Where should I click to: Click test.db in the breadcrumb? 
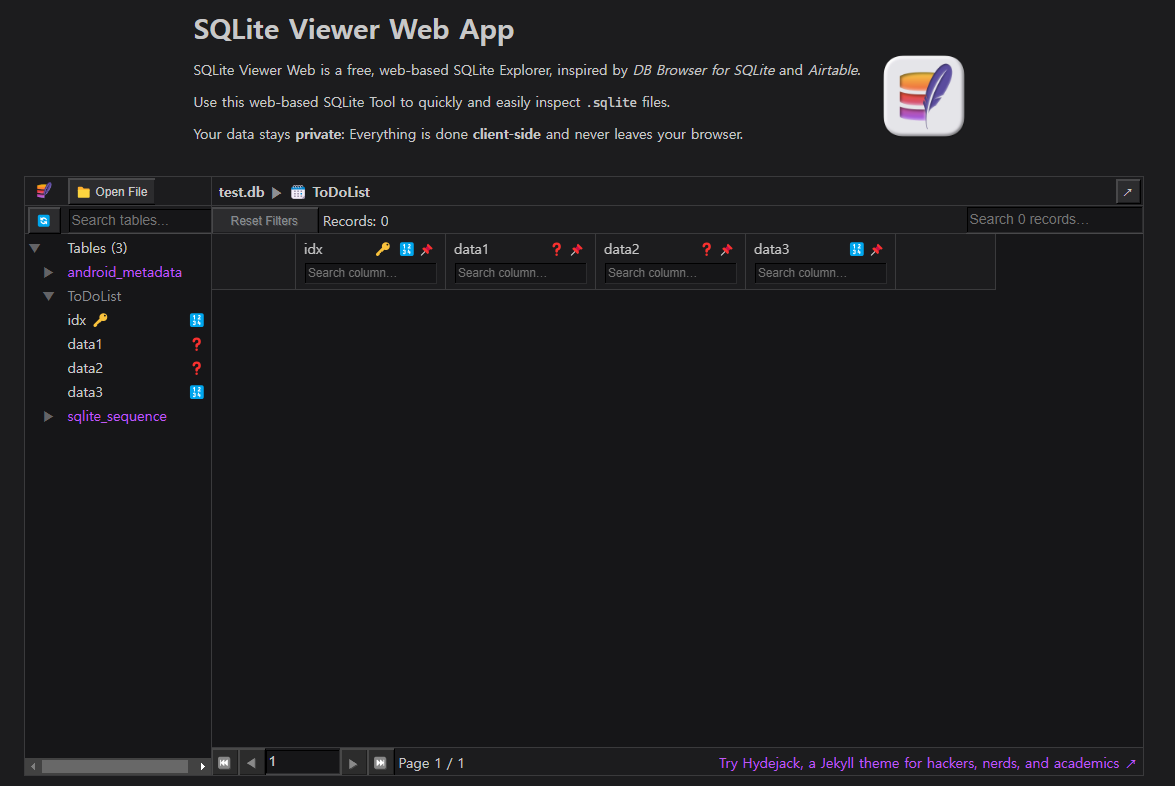click(x=241, y=192)
